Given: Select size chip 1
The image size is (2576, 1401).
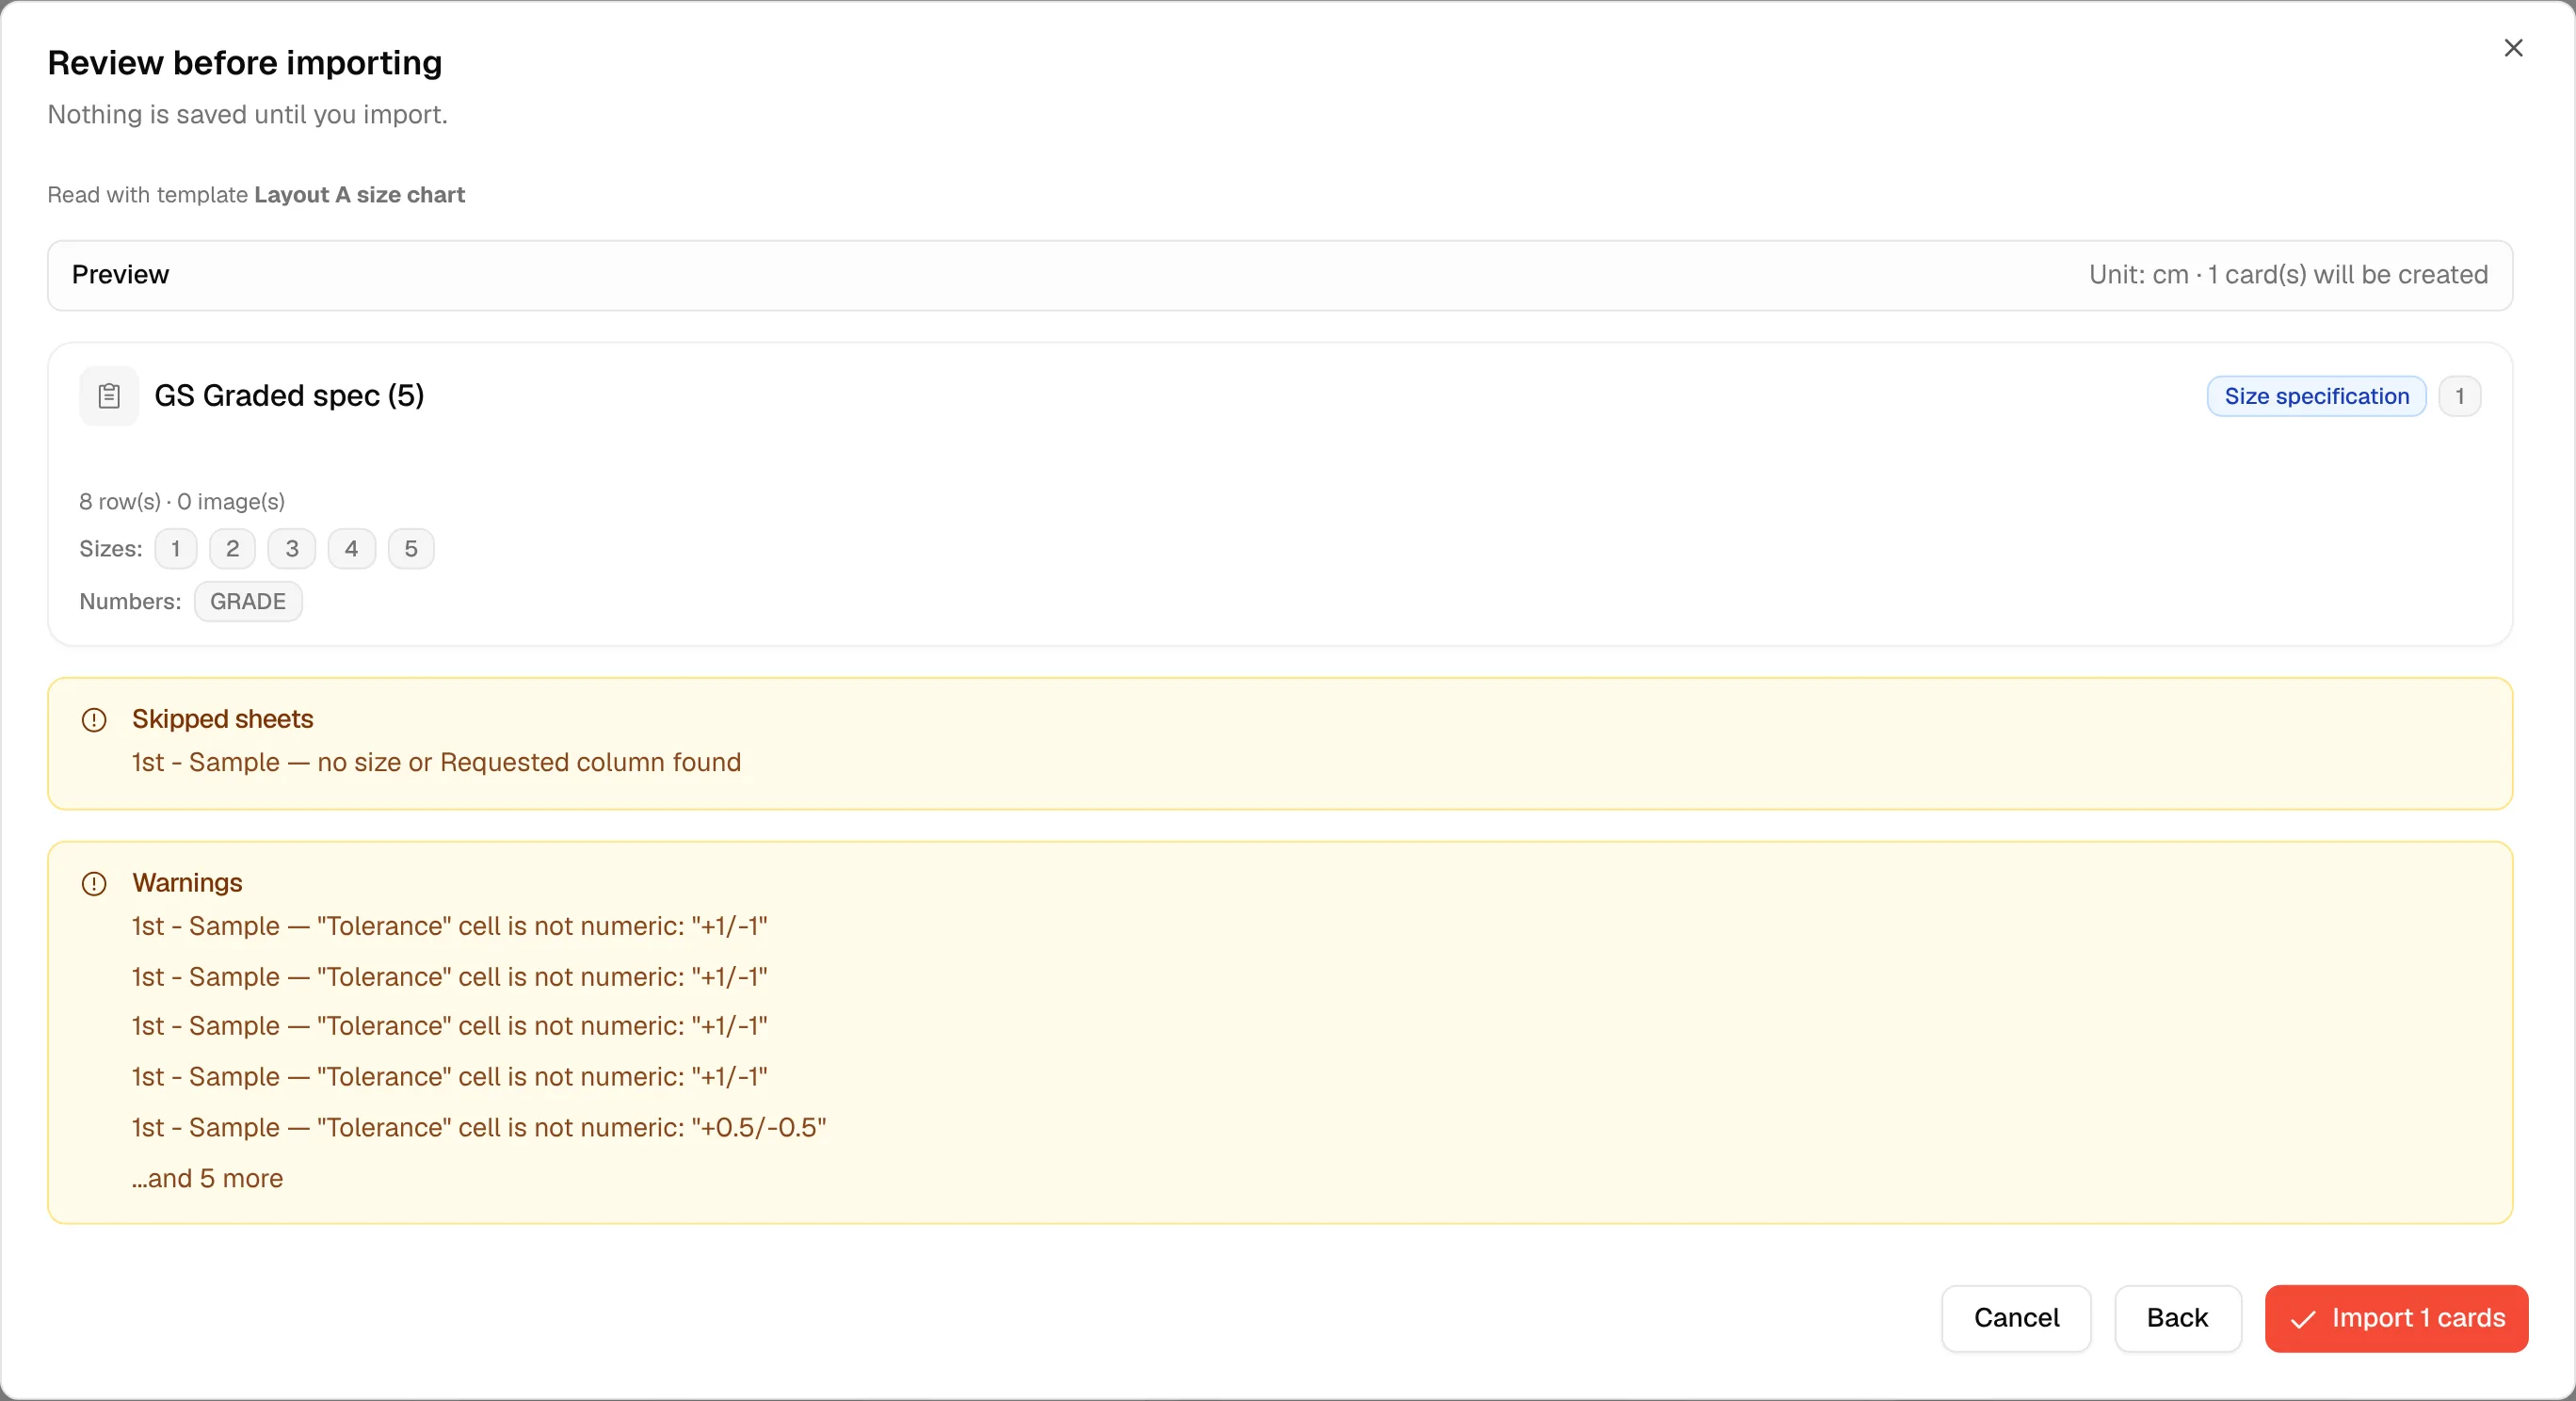Looking at the screenshot, I should coord(176,549).
